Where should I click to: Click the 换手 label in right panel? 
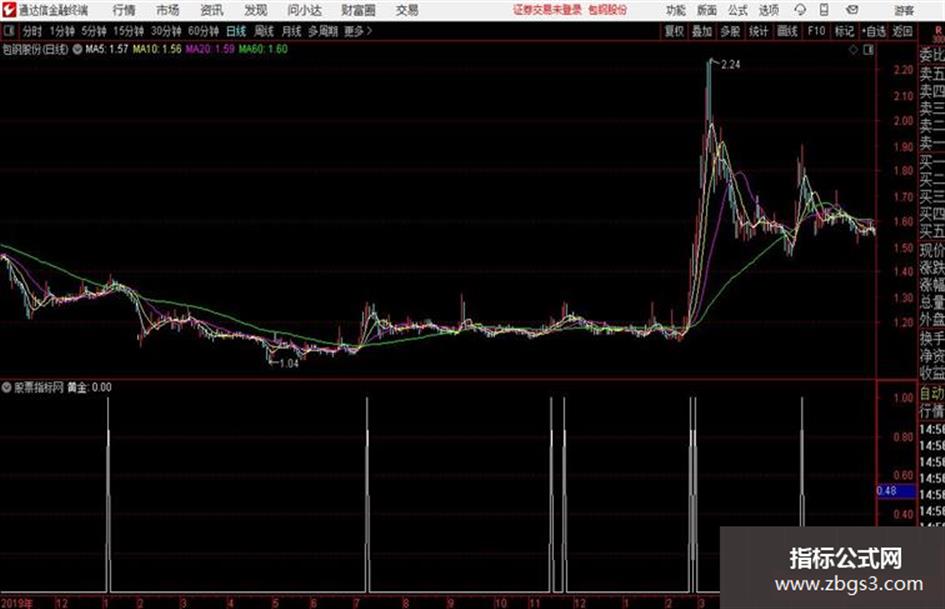932,339
